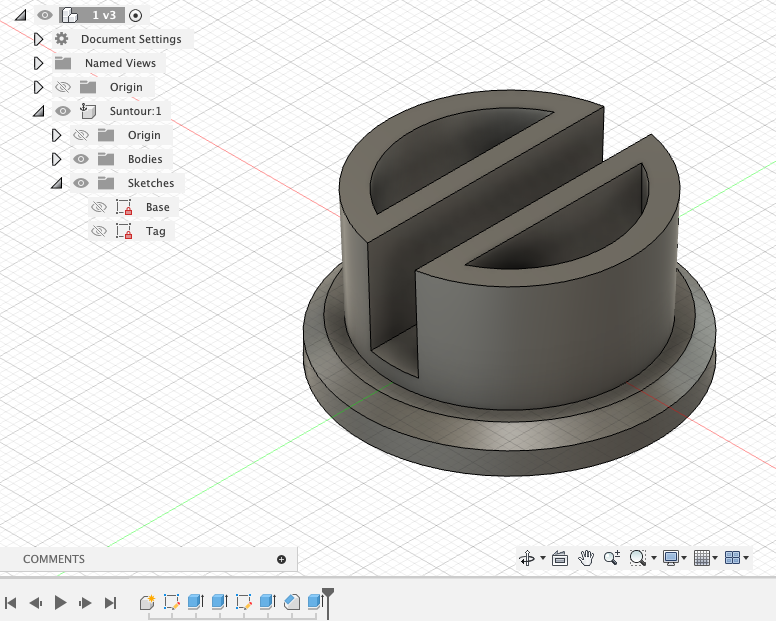Choose the Zoom Window (fit) tool
Screen dimensions: 776x621
[637, 558]
